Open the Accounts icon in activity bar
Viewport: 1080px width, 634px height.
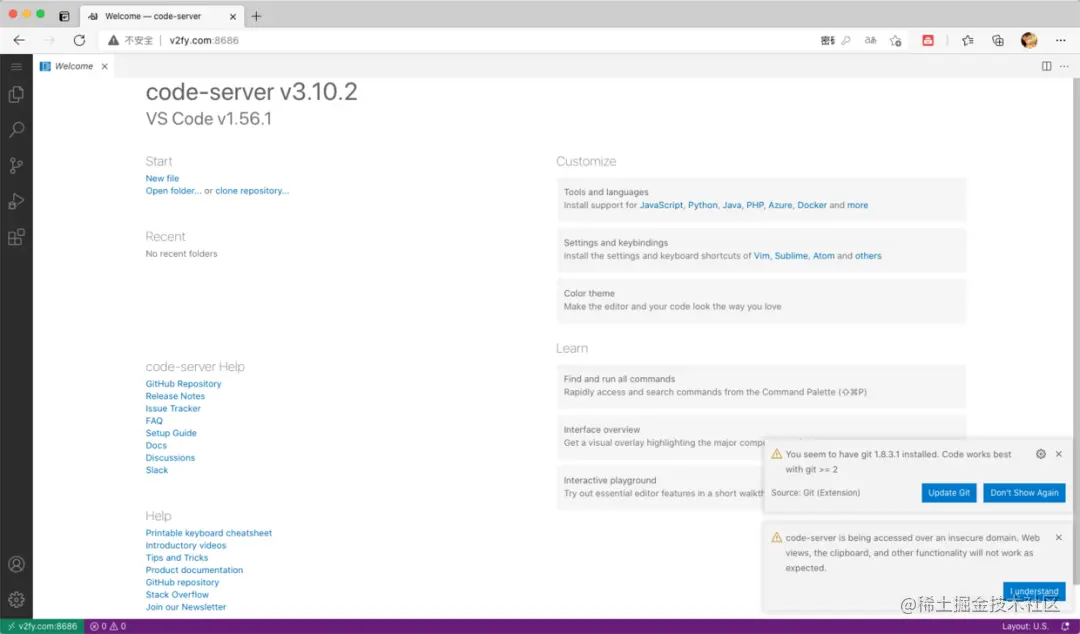(17, 564)
